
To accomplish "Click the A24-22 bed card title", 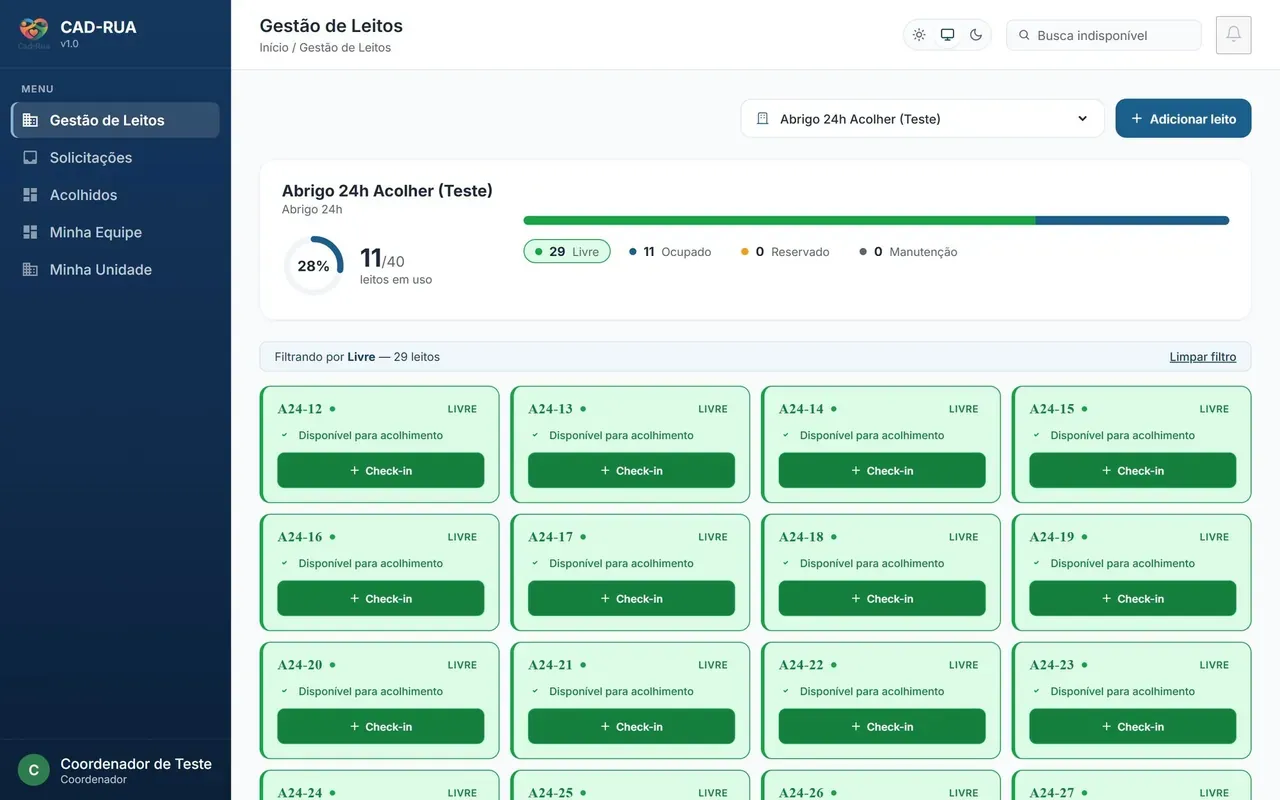I will (801, 665).
